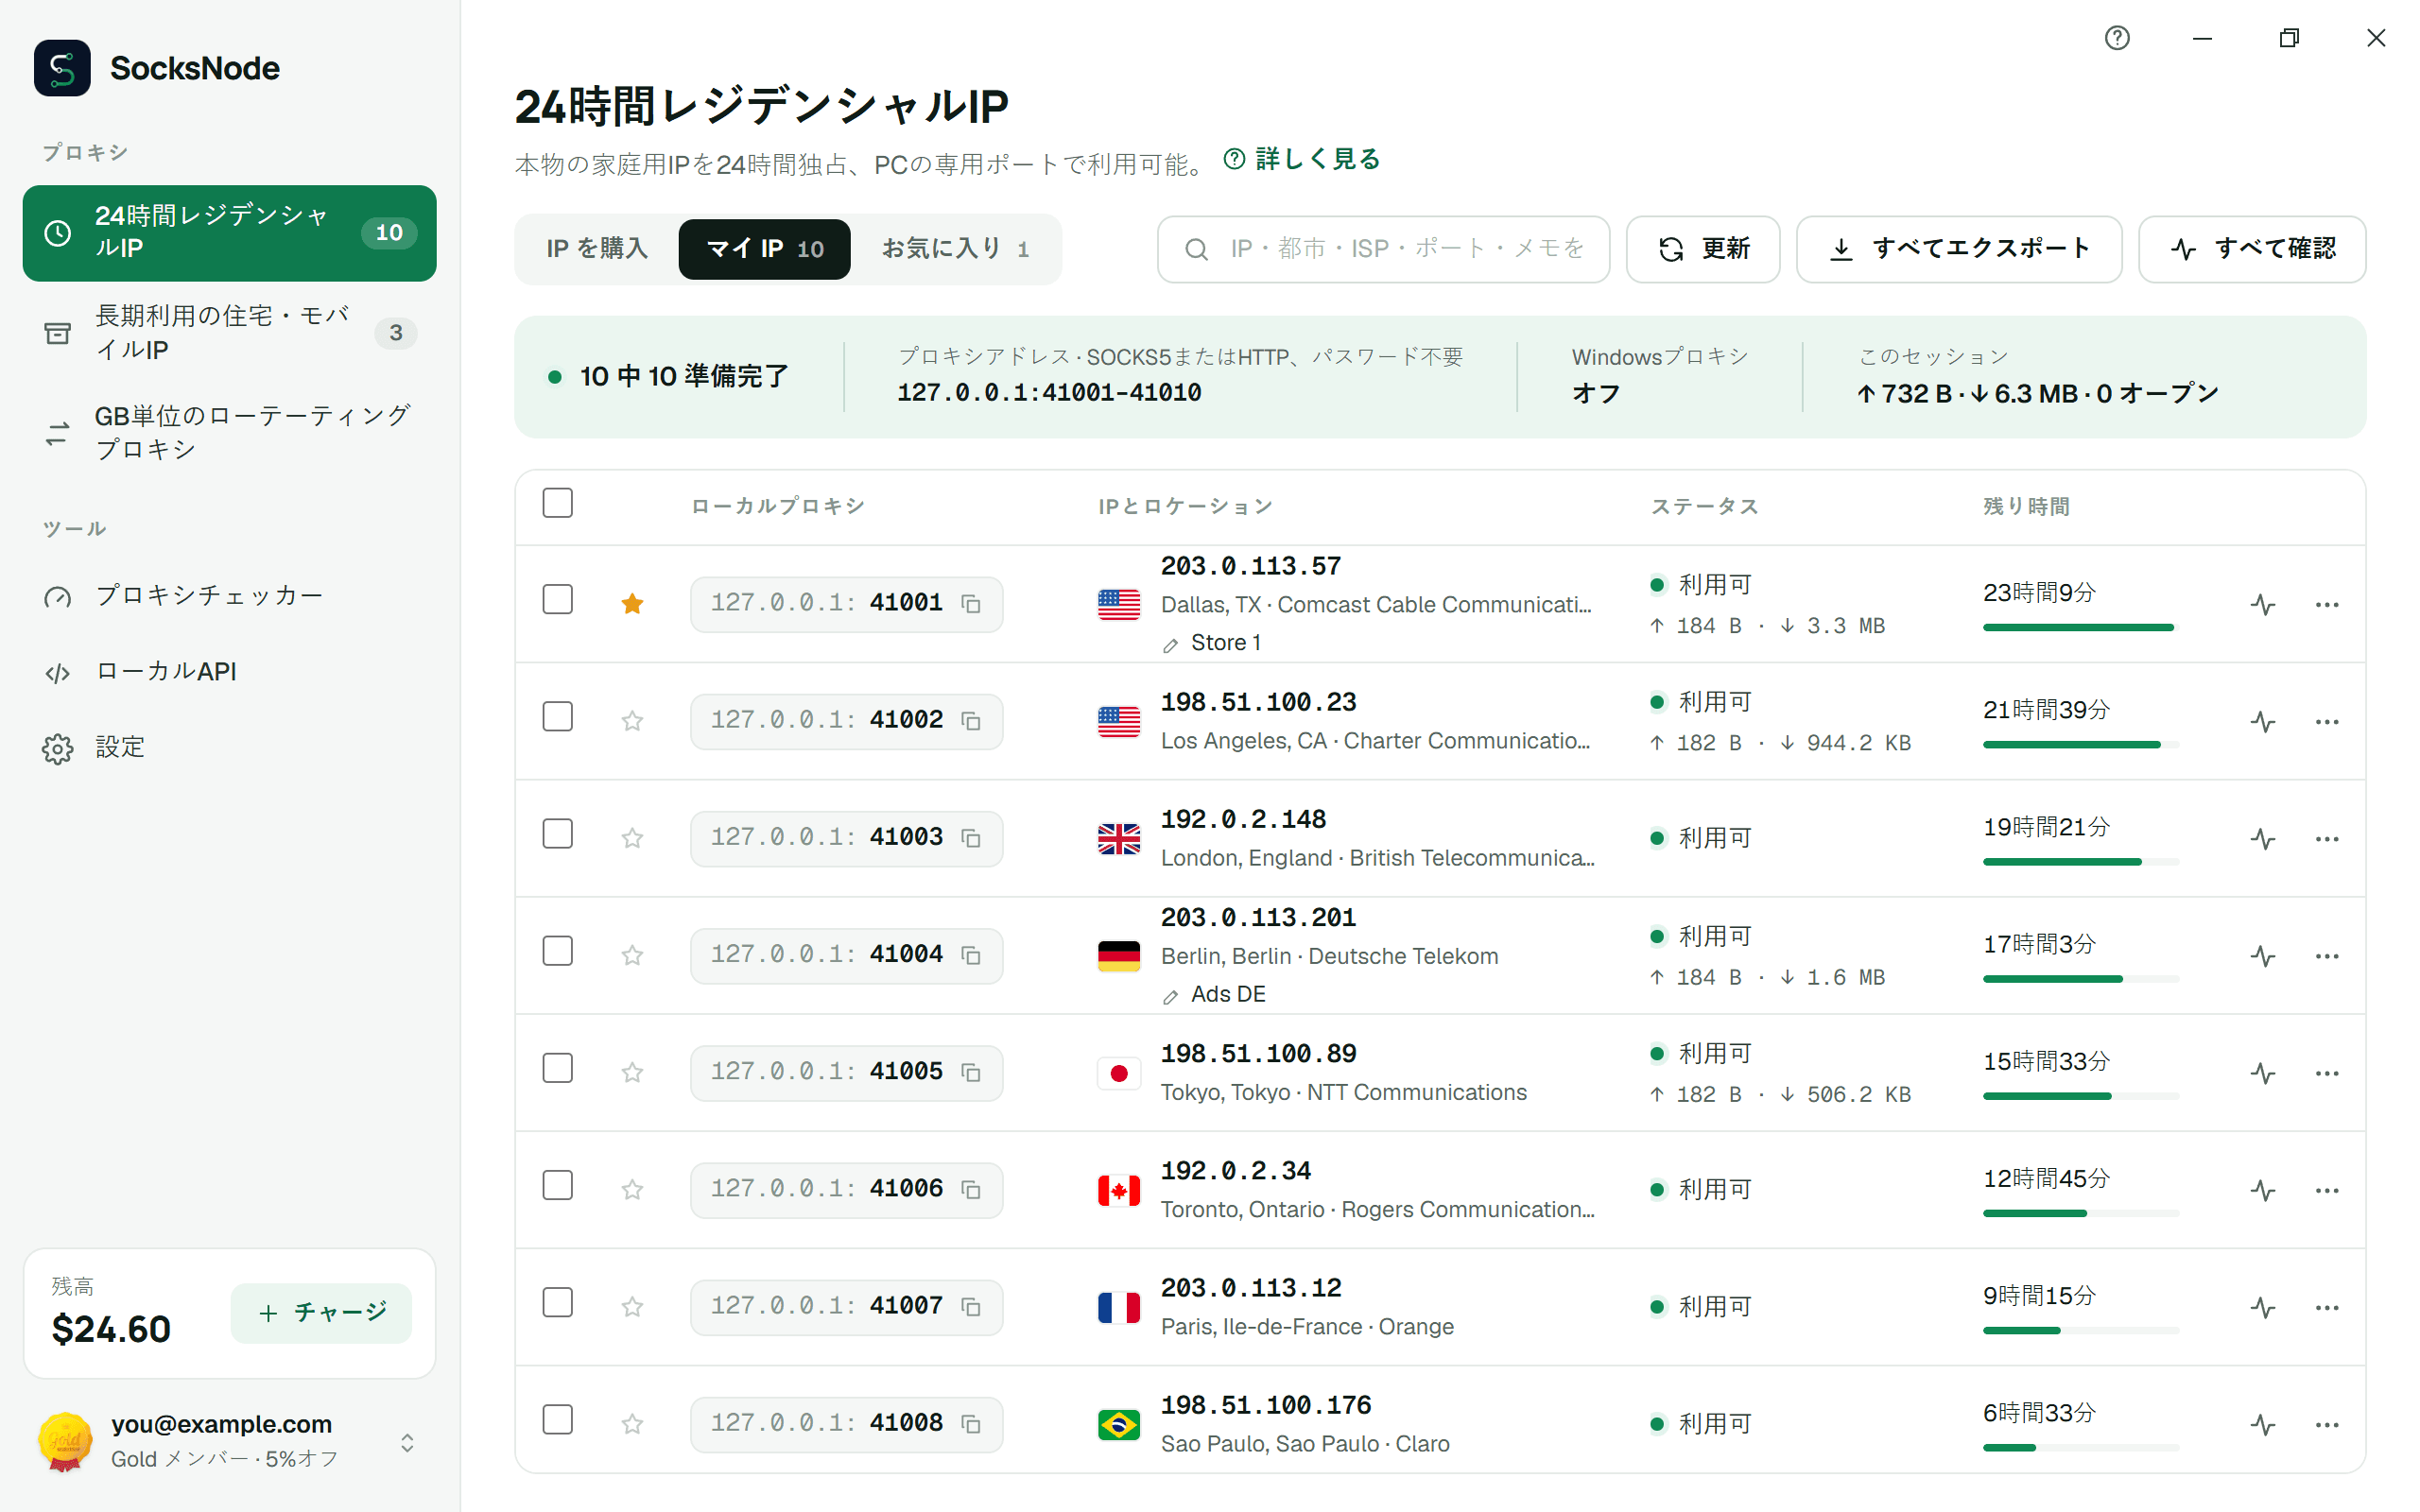Run check icon for 192.0.2.34 row
Screen dimensions: 2420x1512
coord(2263,1189)
